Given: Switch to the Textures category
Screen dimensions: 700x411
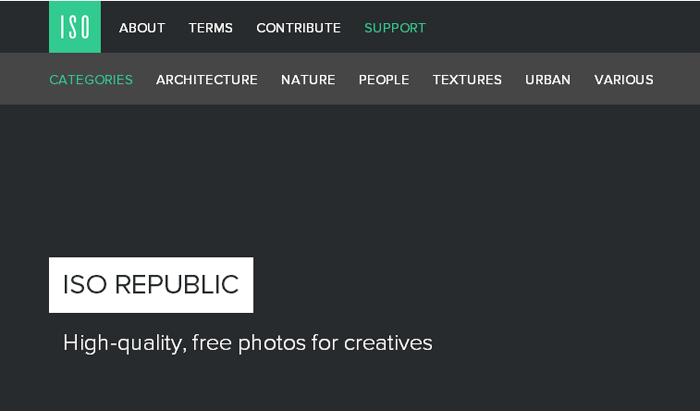Looking at the screenshot, I should 467,80.
